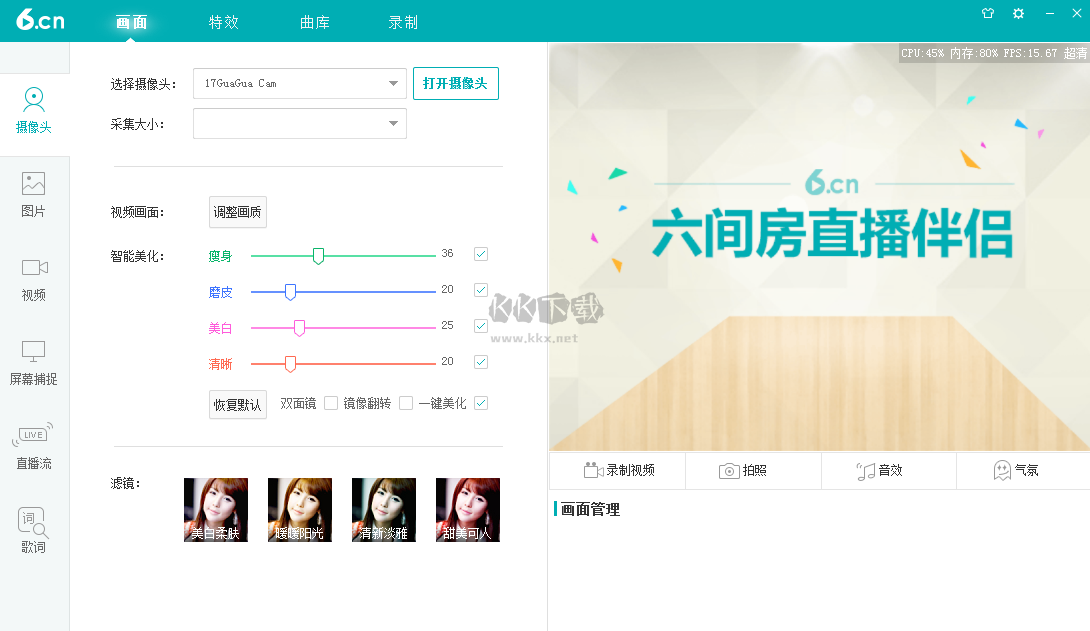Start 录制视频 record video

pos(618,470)
